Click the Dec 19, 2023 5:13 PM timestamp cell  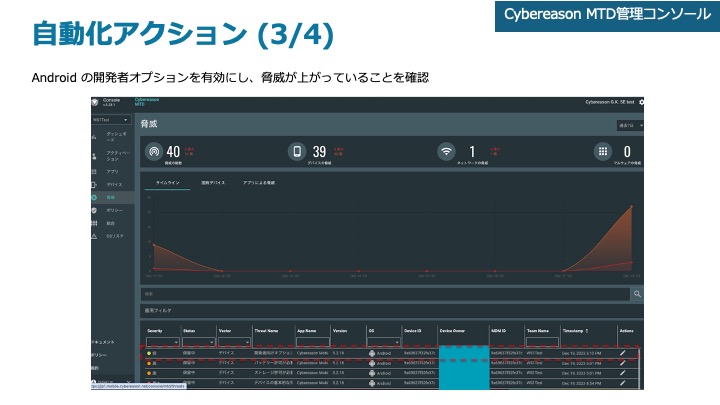581,353
